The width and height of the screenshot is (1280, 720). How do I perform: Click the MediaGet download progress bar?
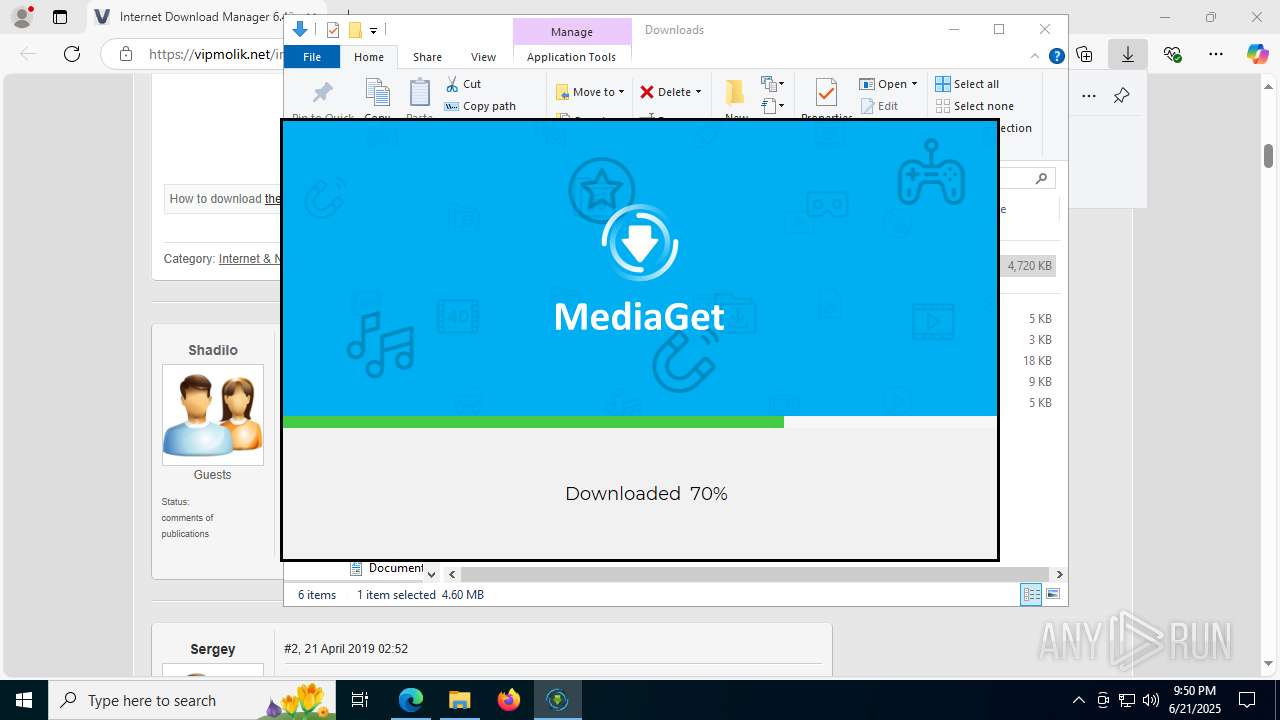point(640,422)
